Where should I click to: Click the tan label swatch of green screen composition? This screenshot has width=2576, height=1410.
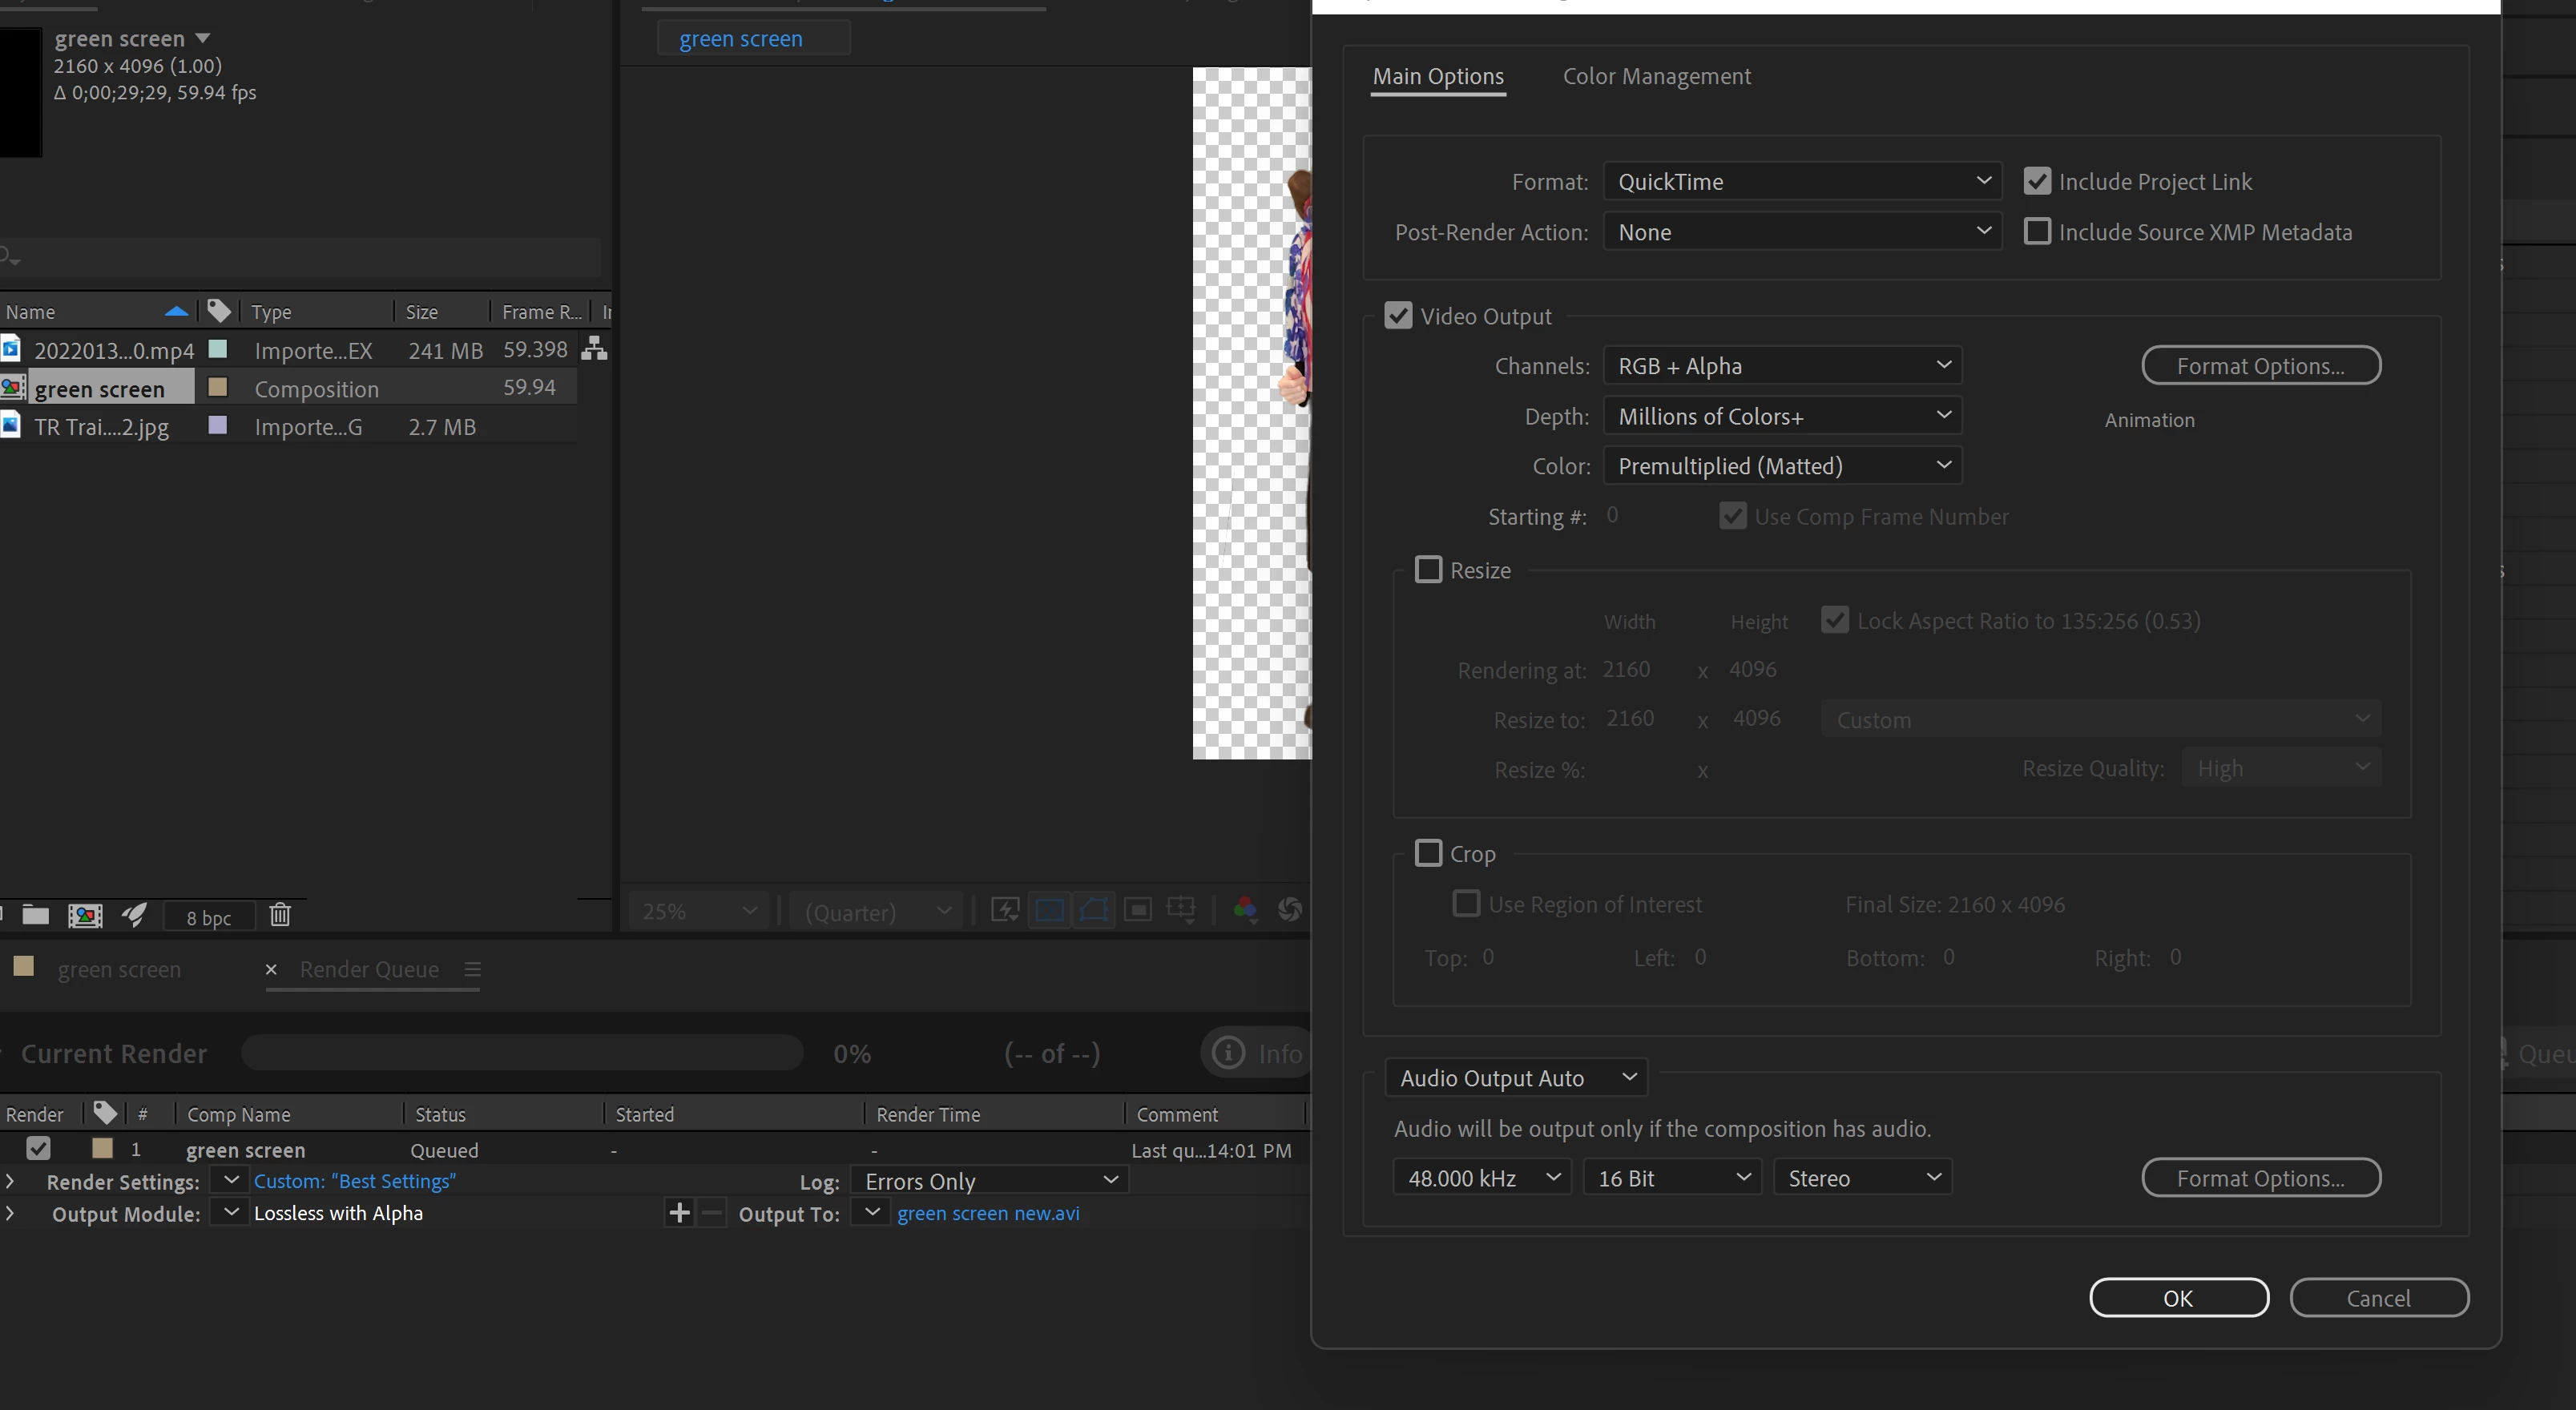point(217,387)
